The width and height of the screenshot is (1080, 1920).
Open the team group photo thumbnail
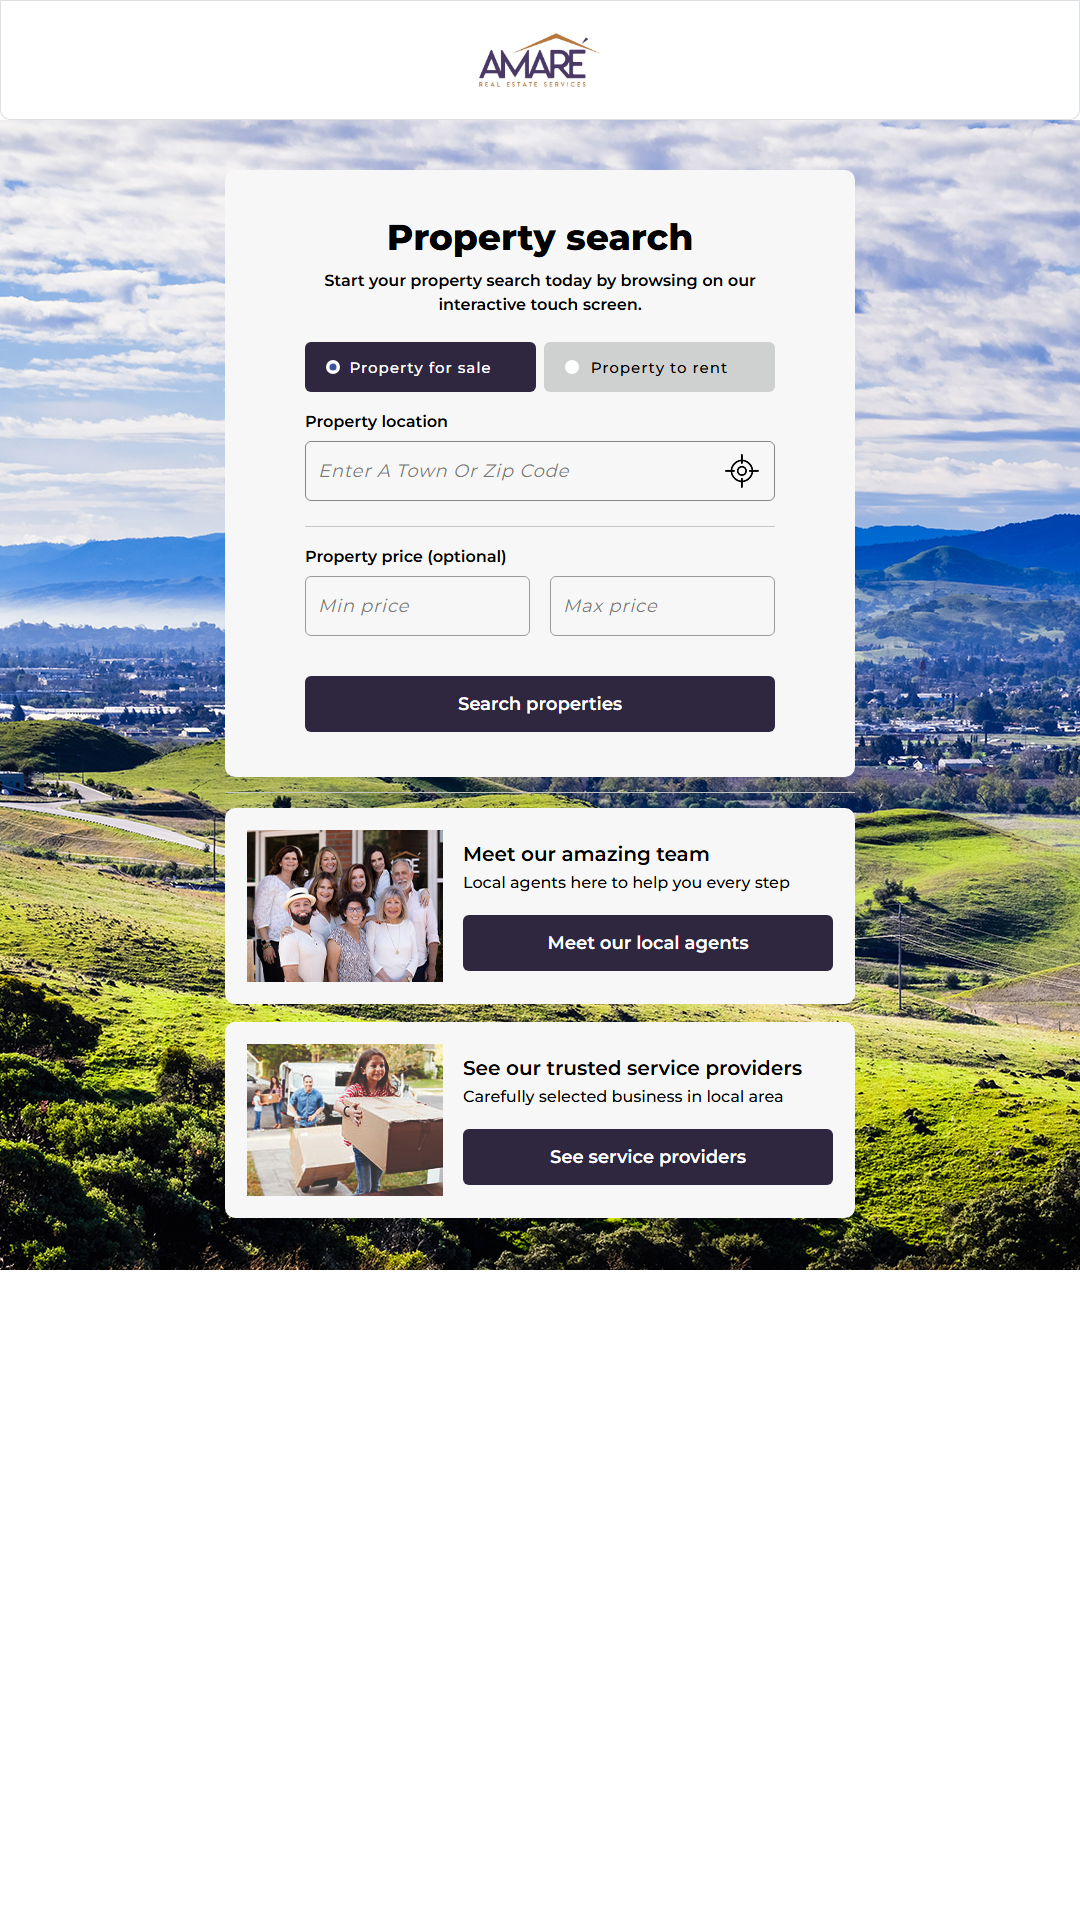coord(345,906)
